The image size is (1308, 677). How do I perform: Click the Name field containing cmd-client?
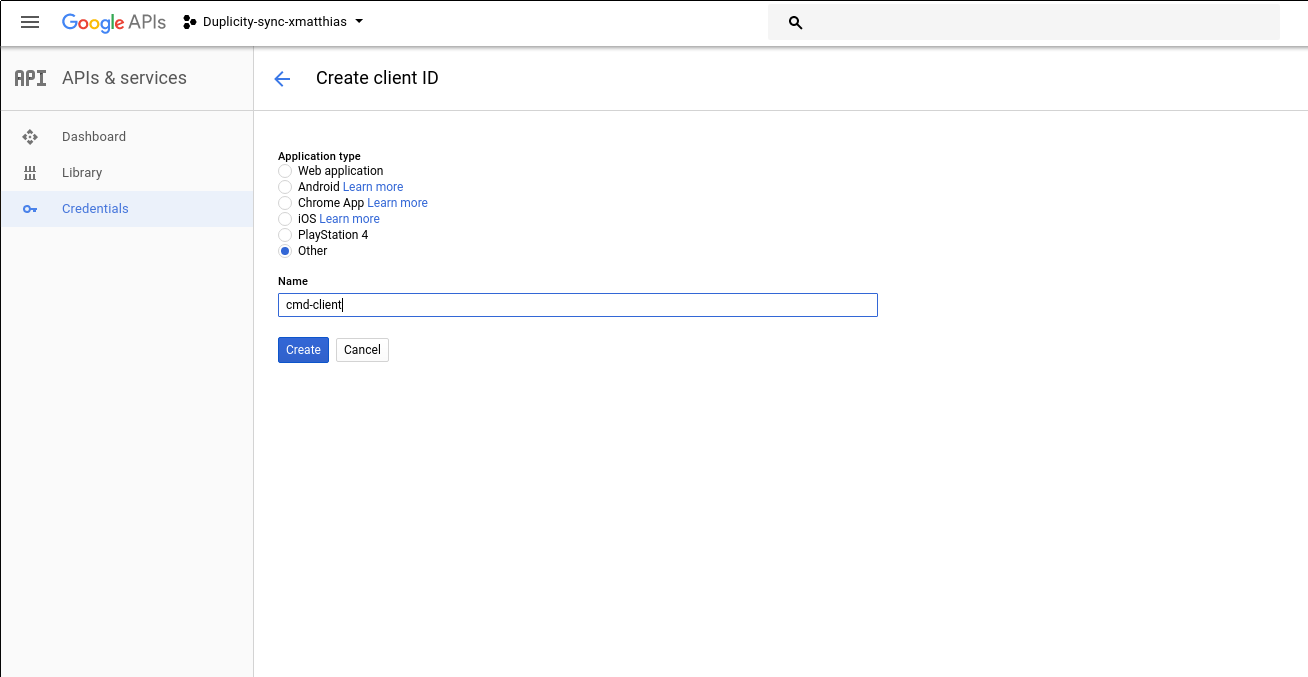(578, 305)
